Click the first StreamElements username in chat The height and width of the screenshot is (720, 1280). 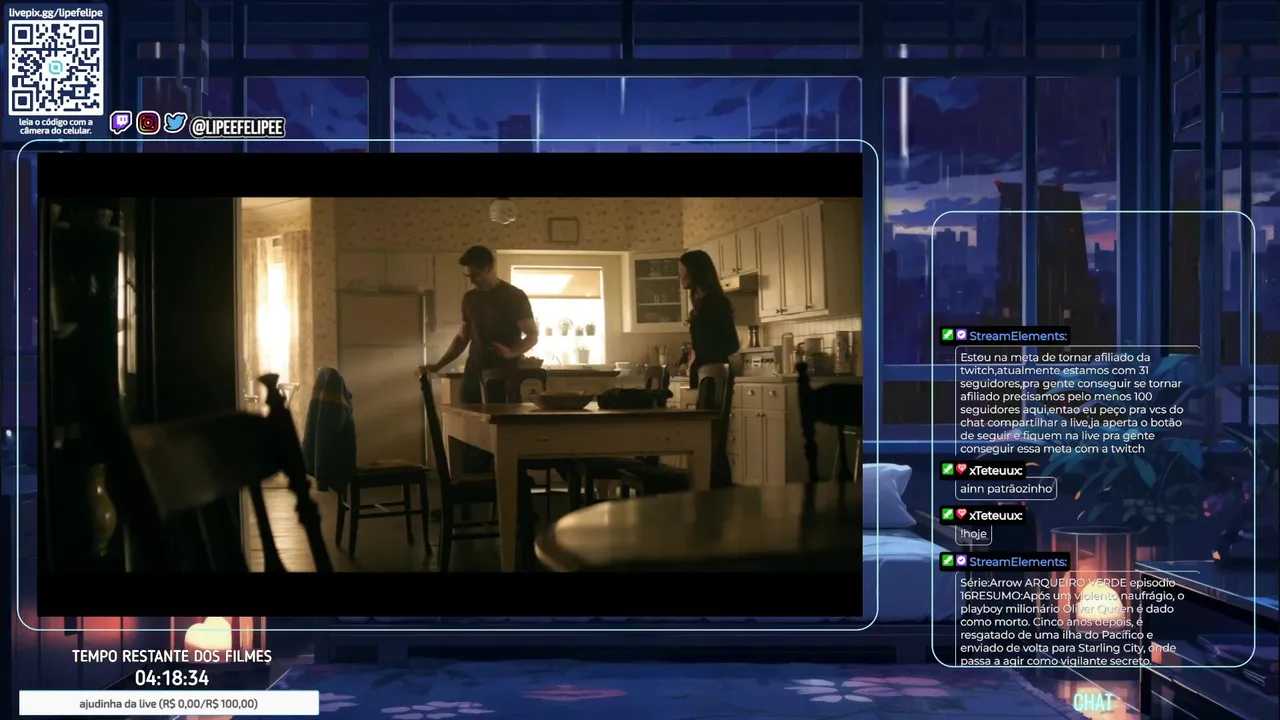pyautogui.click(x=1018, y=336)
